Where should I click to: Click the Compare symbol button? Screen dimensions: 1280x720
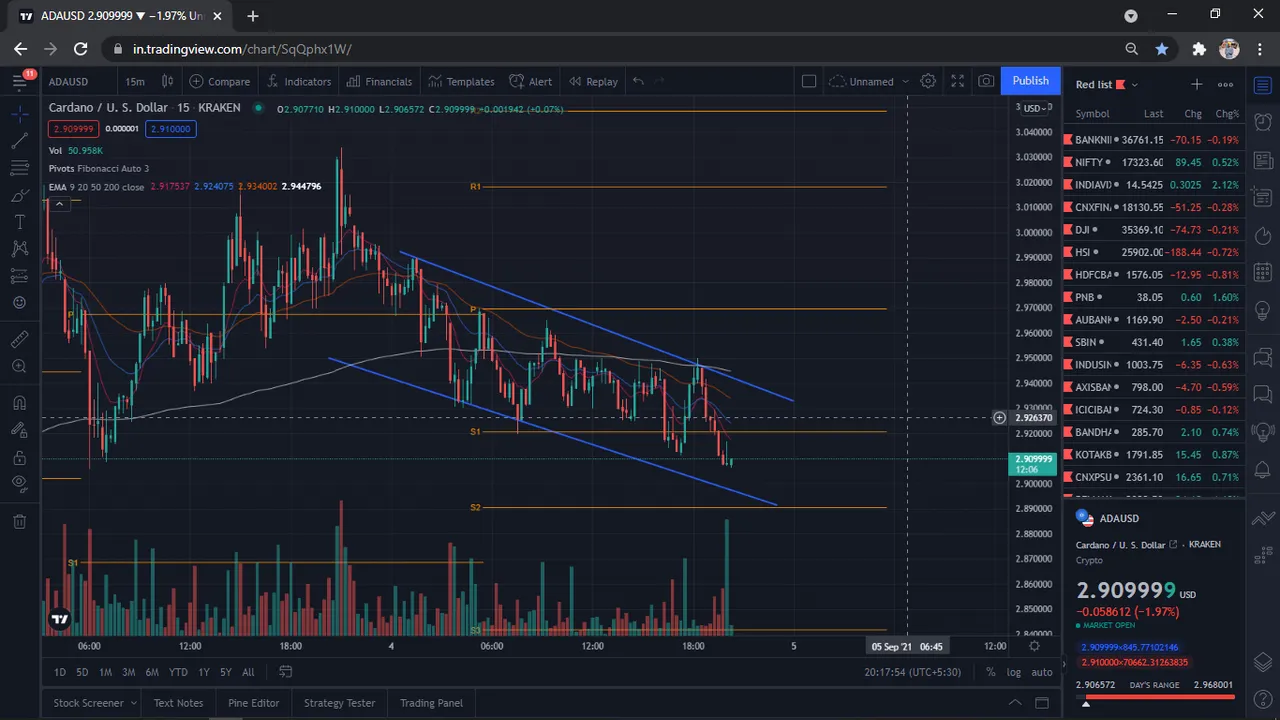tap(220, 81)
